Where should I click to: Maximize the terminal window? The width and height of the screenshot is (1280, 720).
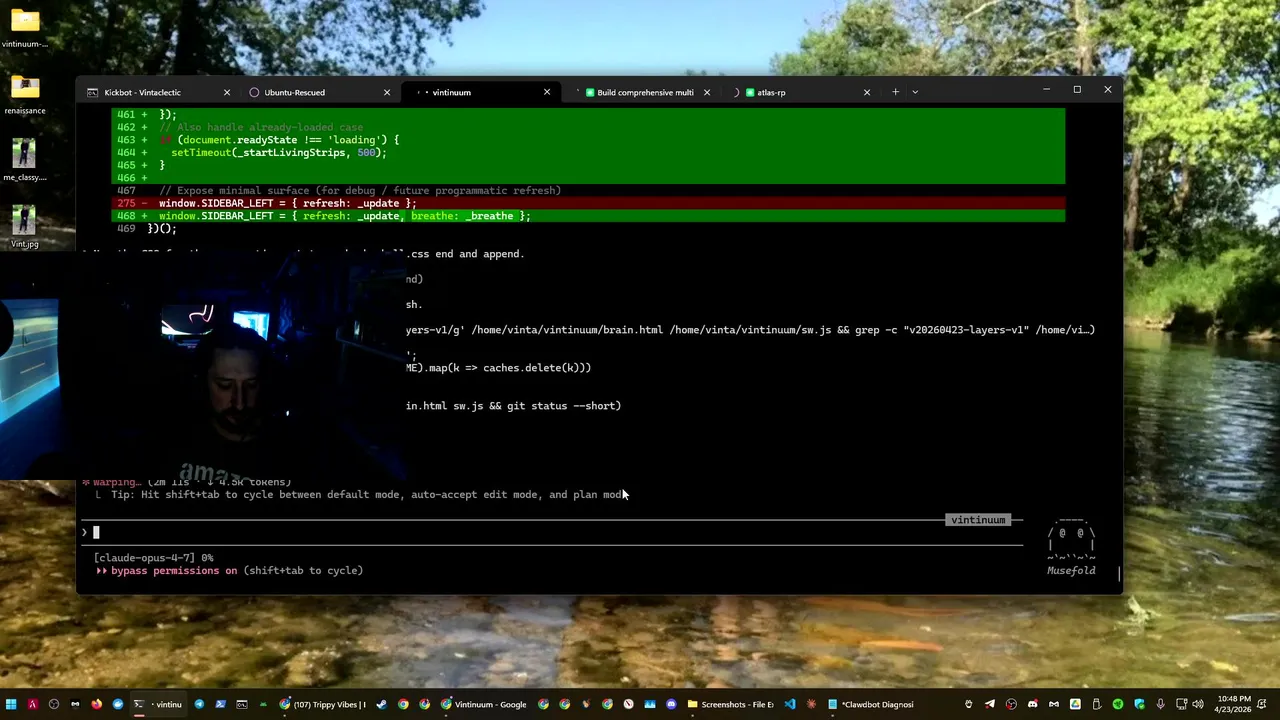(x=1077, y=90)
